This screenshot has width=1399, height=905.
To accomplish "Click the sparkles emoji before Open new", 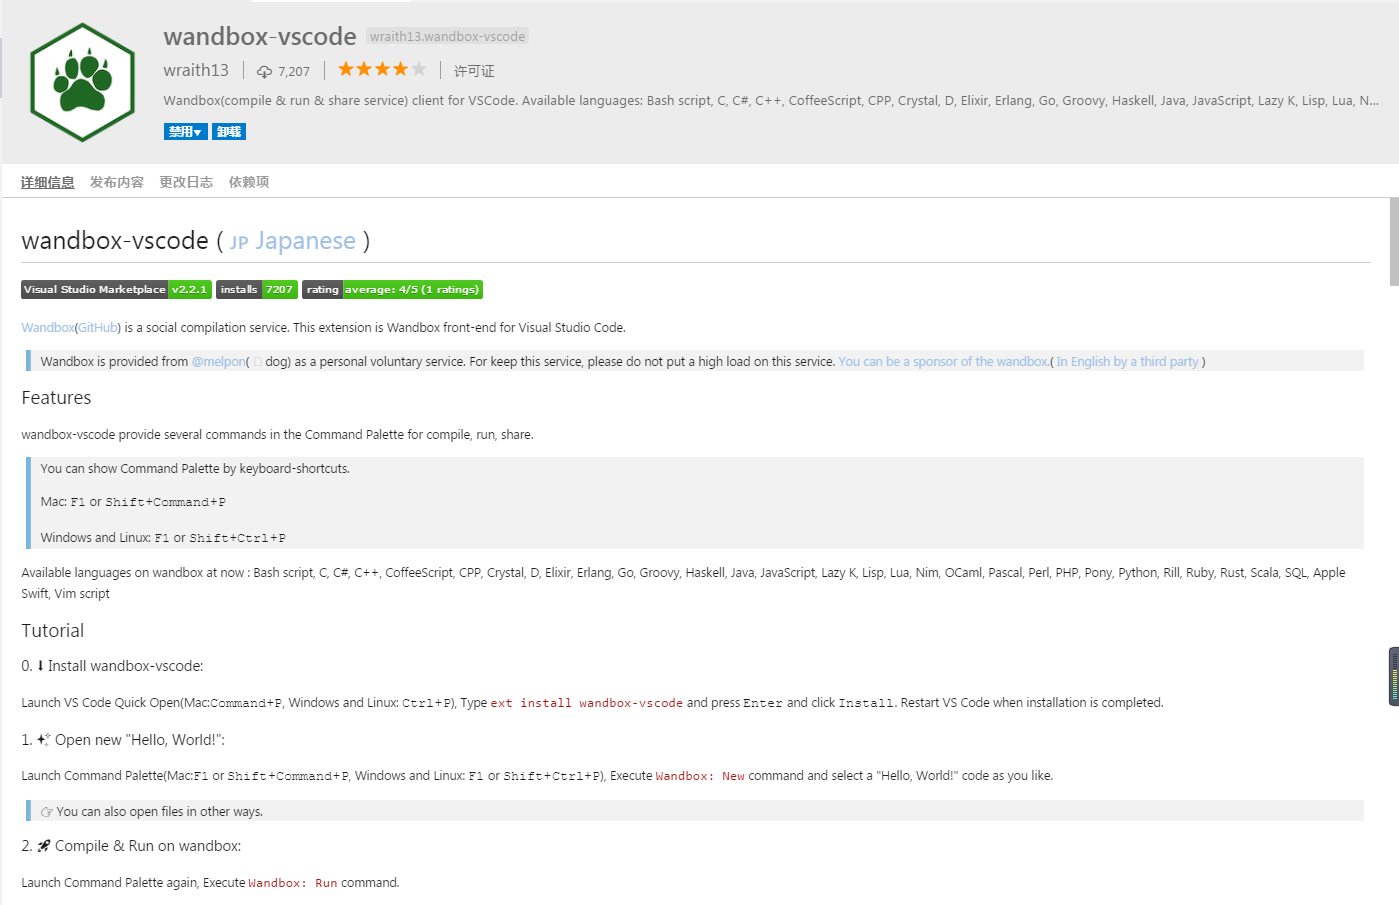I will 43,740.
